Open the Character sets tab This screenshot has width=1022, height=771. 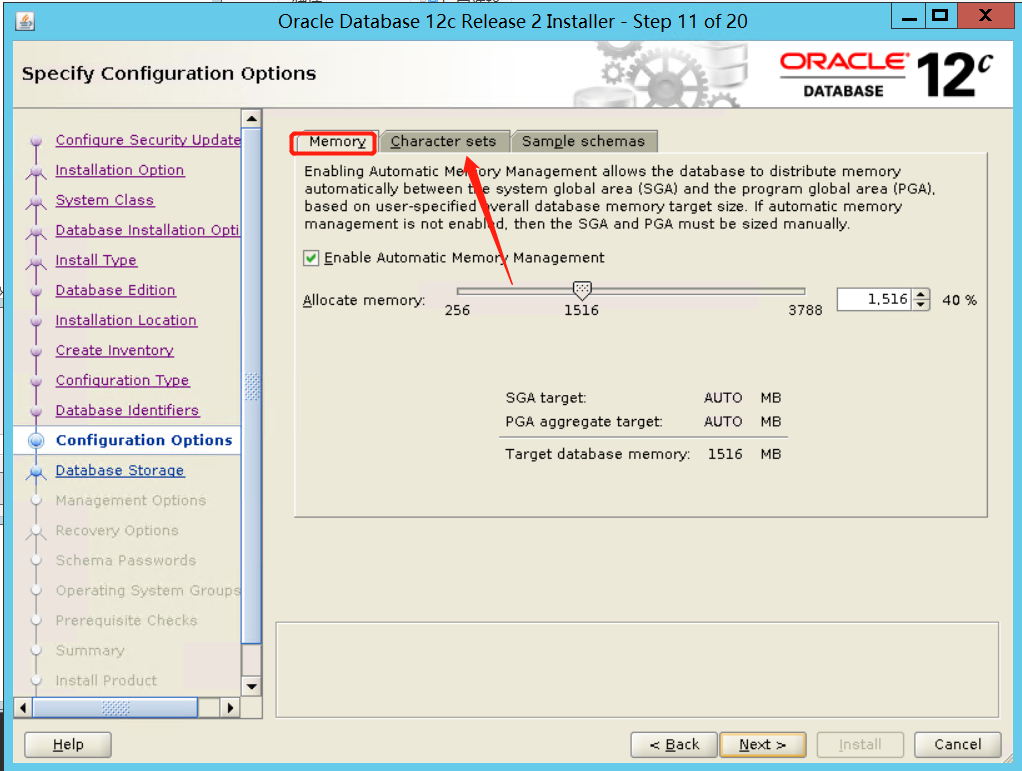pos(443,141)
